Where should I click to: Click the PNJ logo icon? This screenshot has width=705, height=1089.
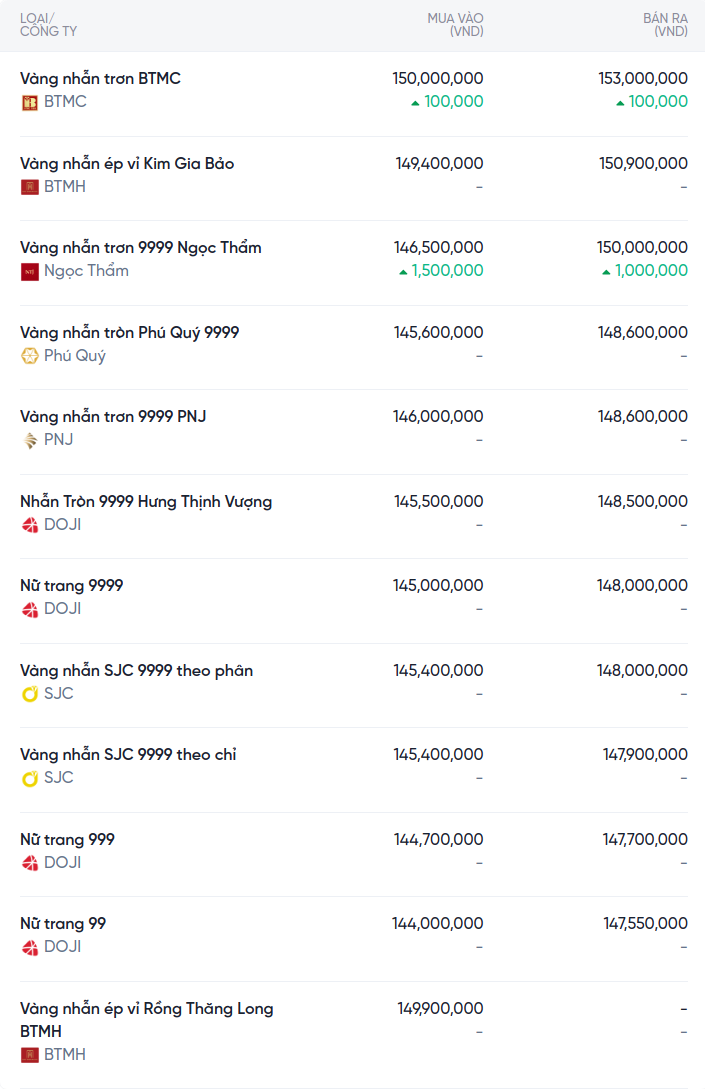pos(30,440)
